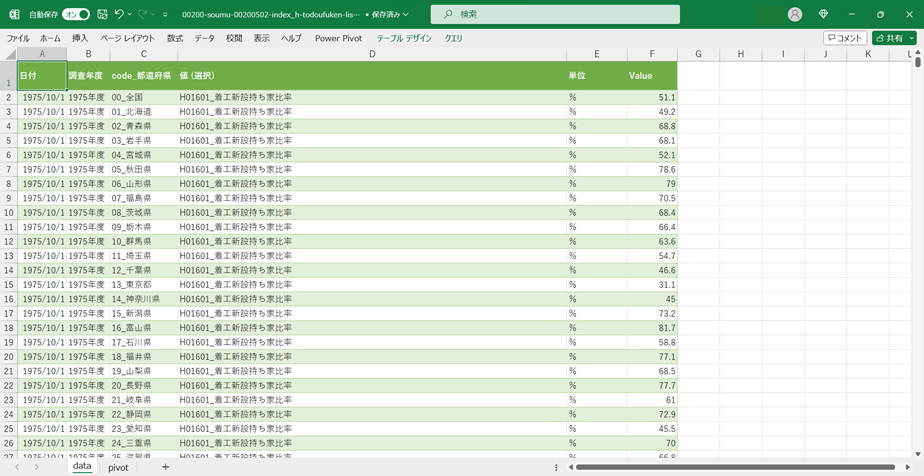The height and width of the screenshot is (476, 924).
Task: Open the テーブル デザイン ribbon tab
Action: click(x=403, y=38)
